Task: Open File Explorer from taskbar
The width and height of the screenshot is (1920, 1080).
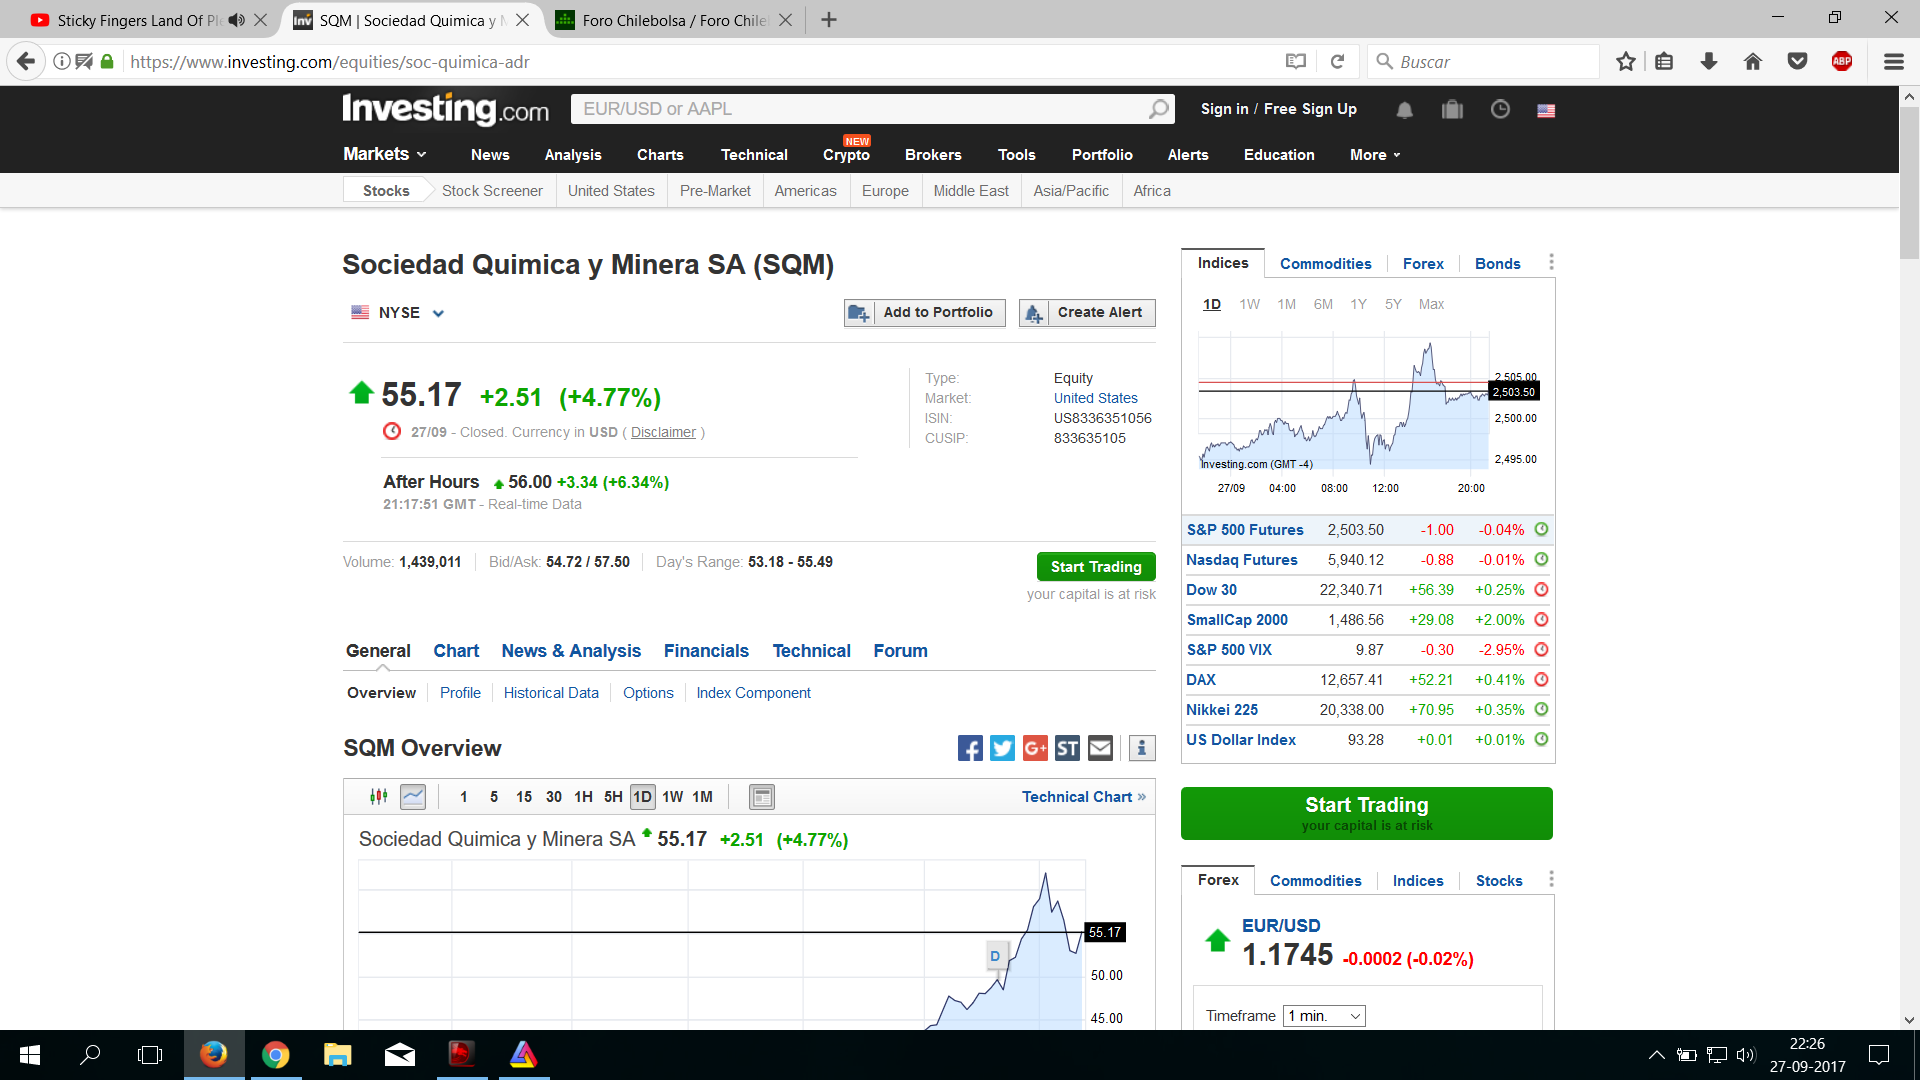Action: [337, 1055]
